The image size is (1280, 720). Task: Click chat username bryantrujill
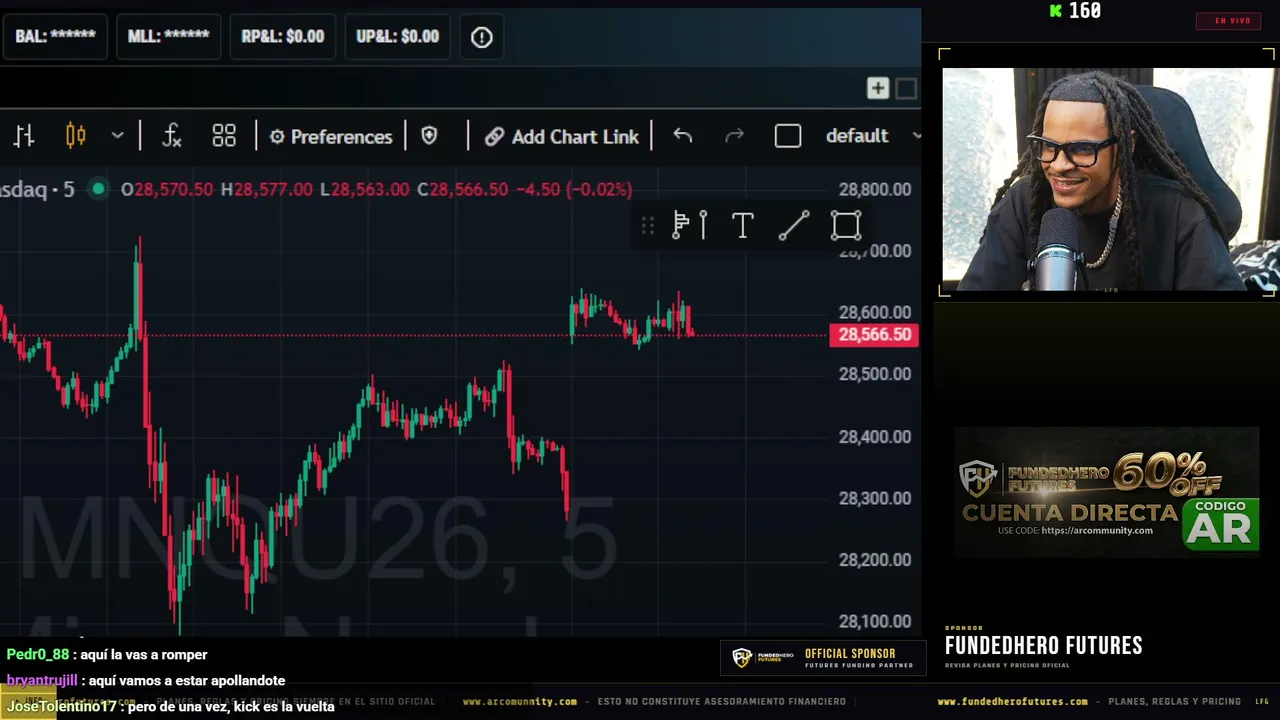coord(42,681)
